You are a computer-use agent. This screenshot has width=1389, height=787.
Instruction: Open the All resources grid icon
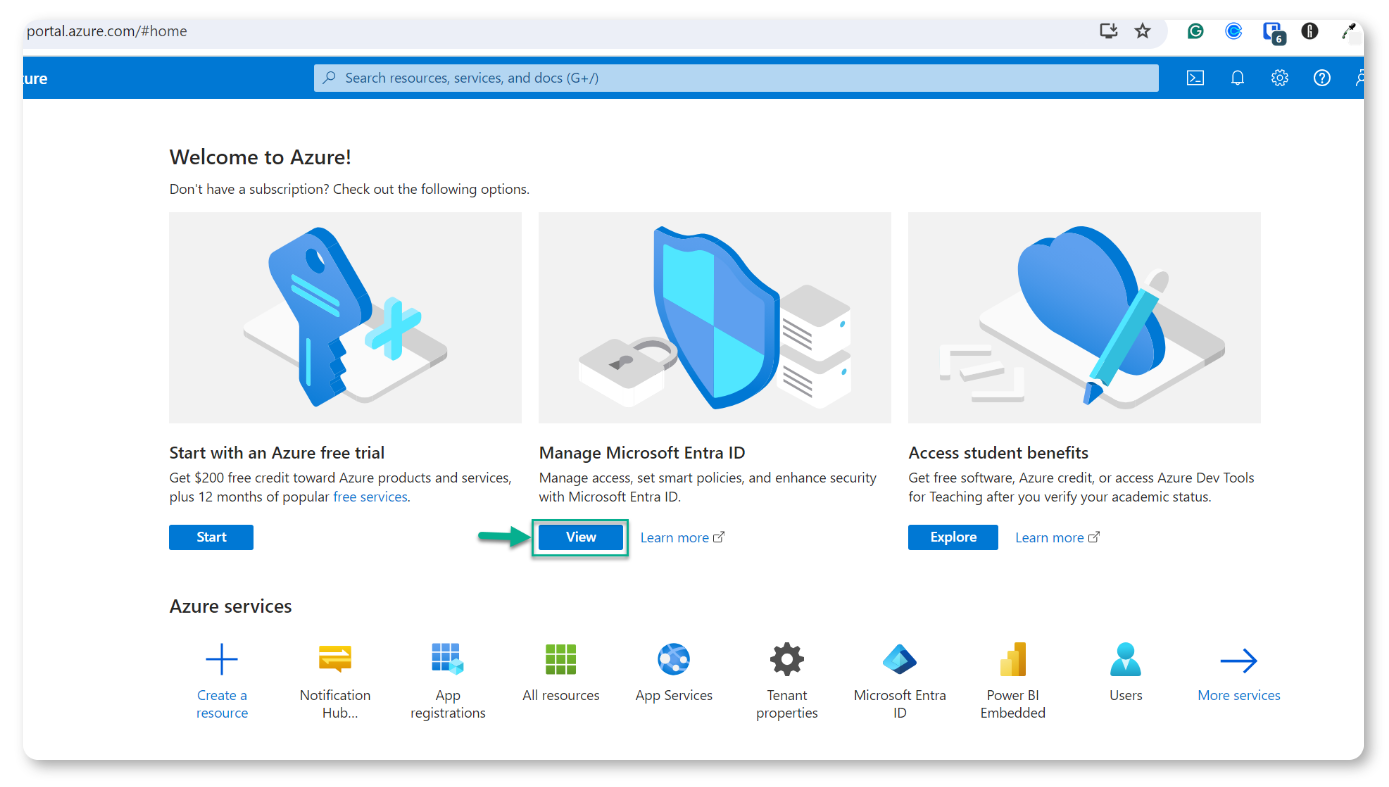click(561, 660)
